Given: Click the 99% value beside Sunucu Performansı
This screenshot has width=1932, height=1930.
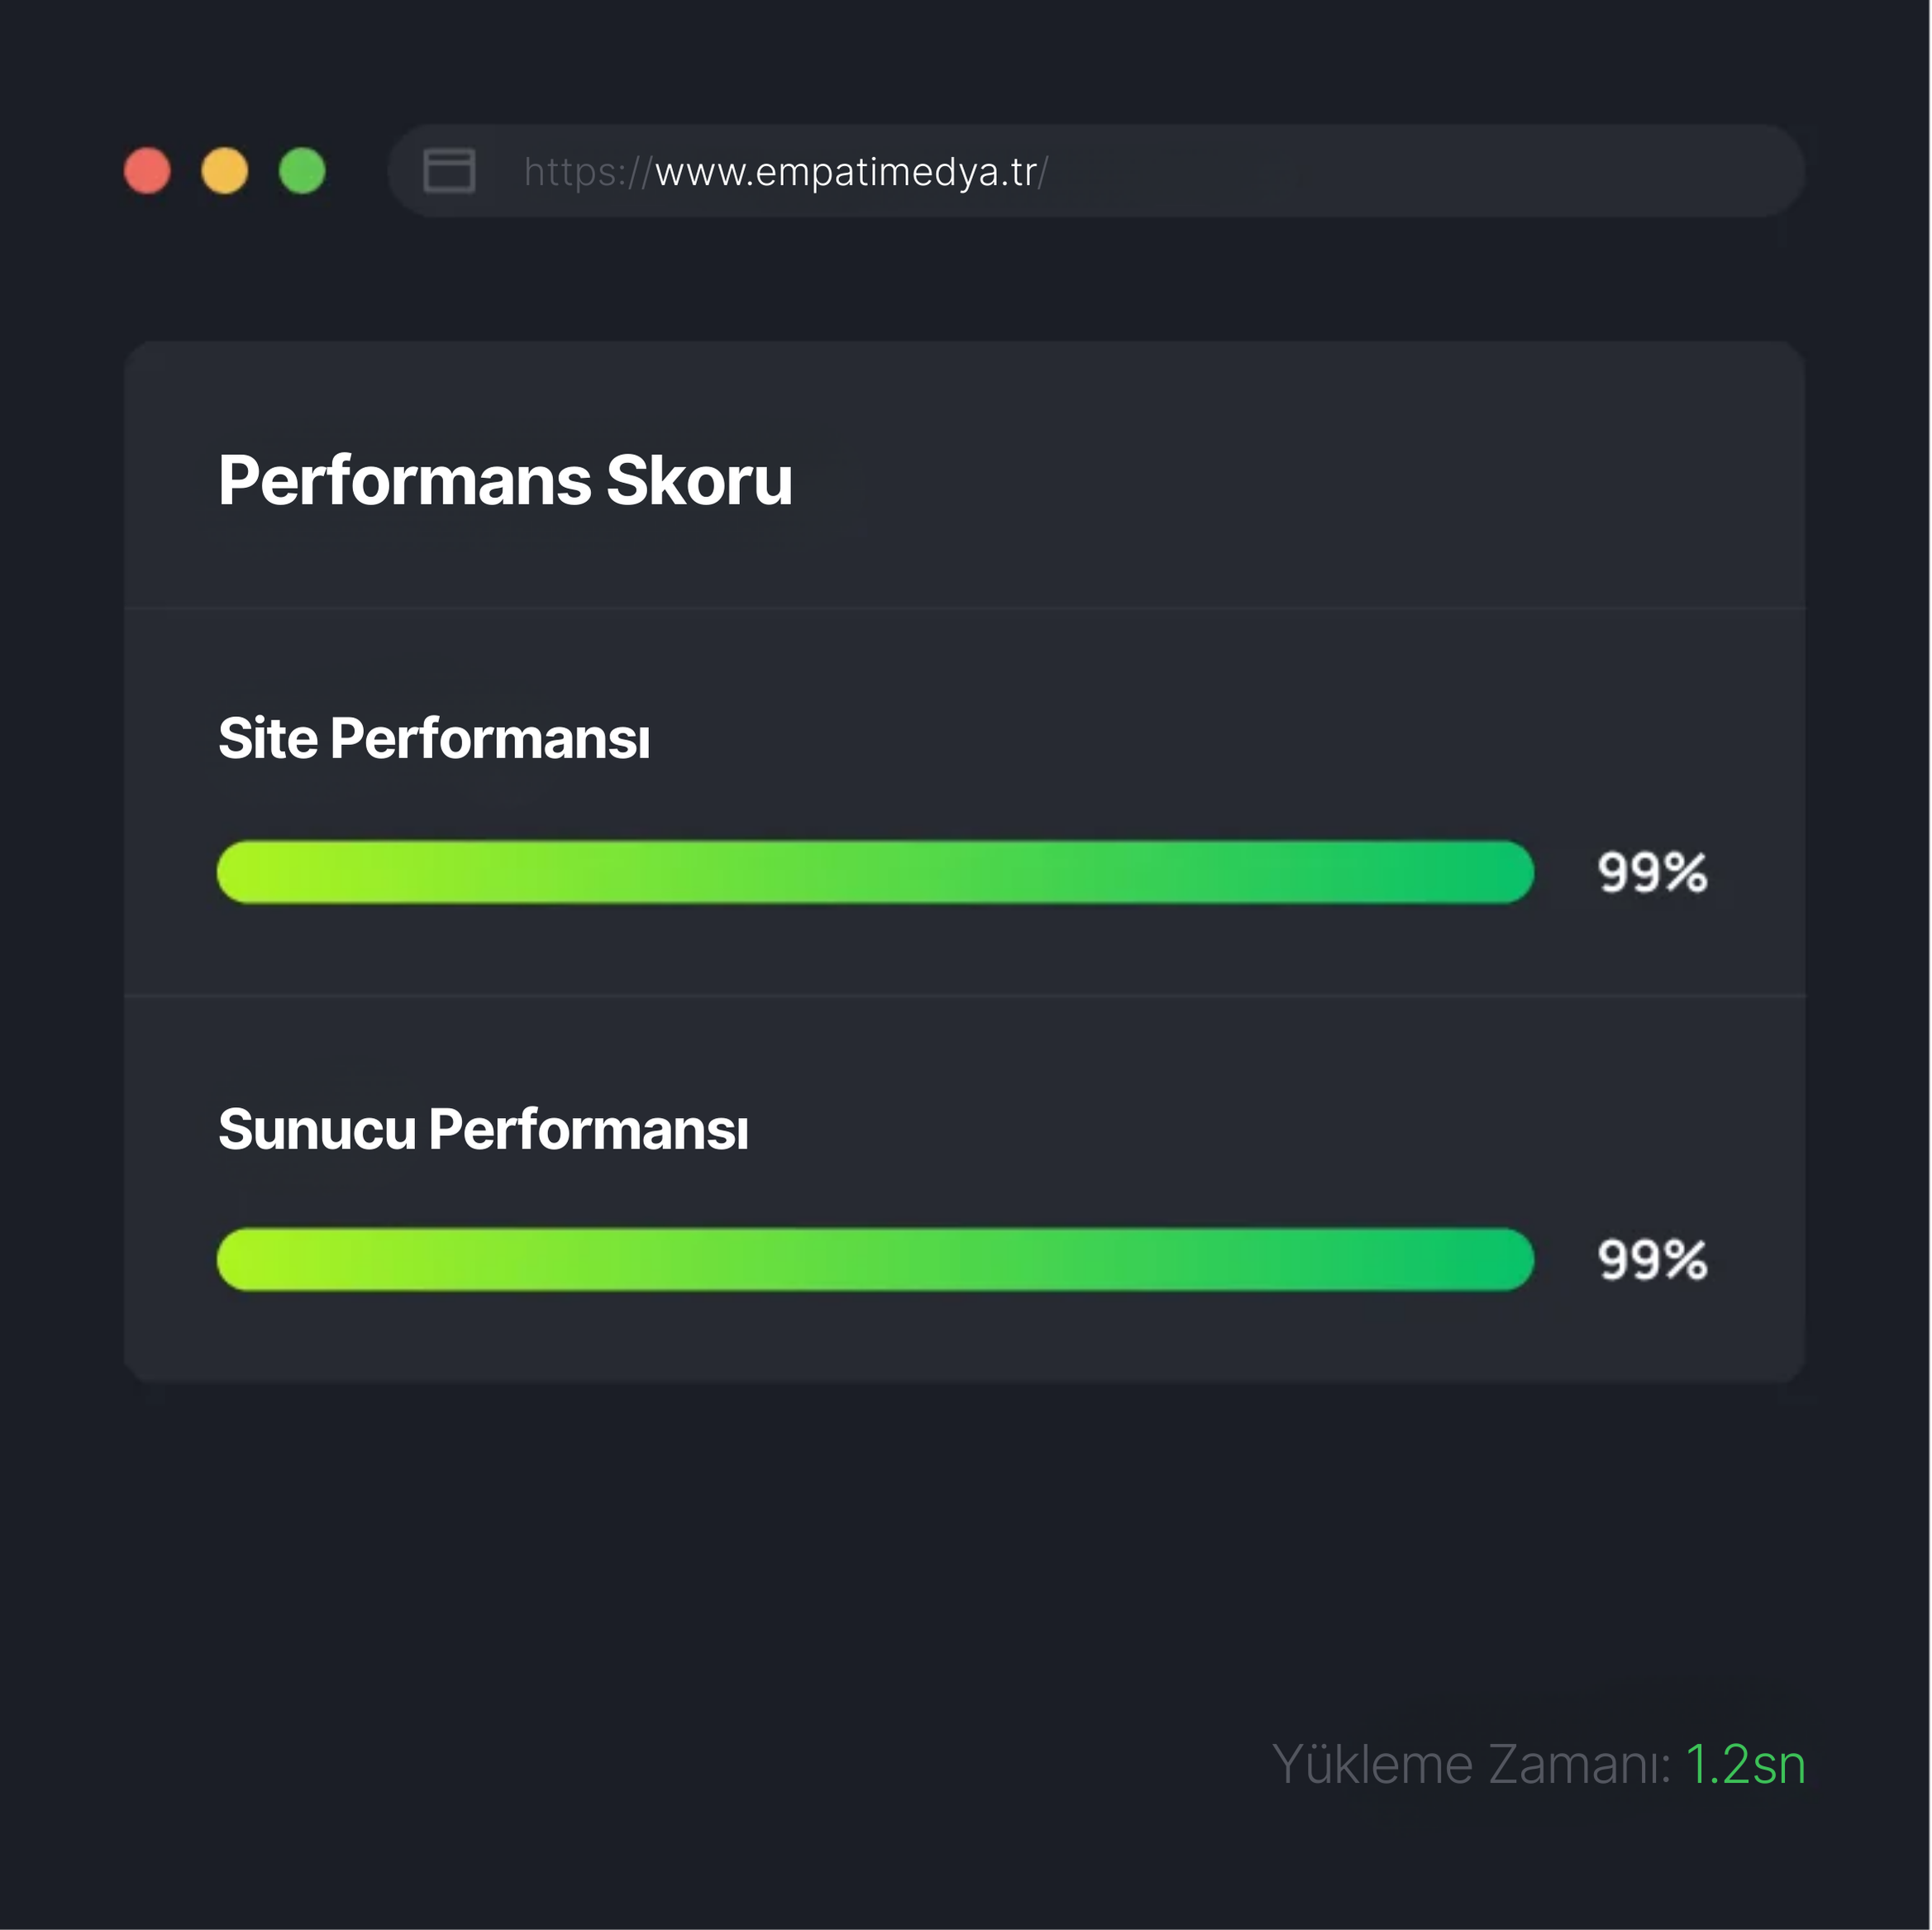Looking at the screenshot, I should (x=1652, y=1260).
